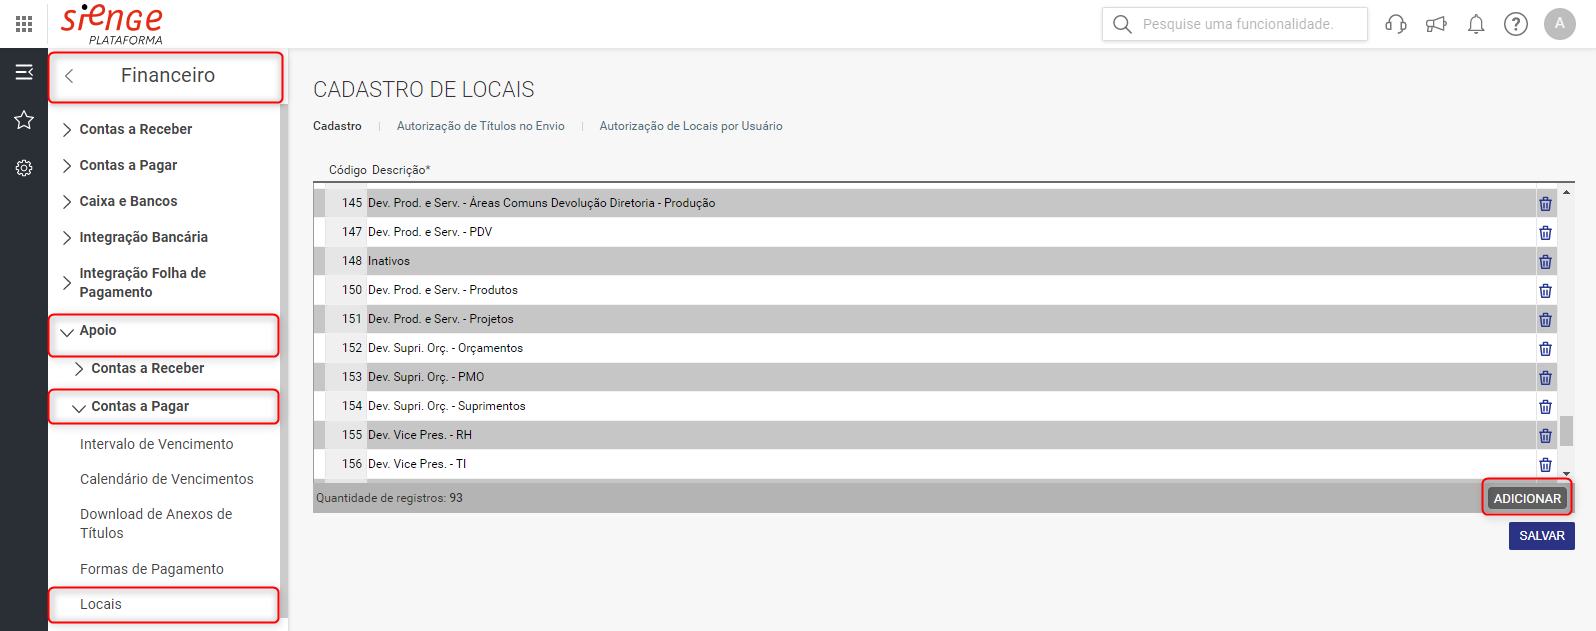
Task: Delete row 152 Orçamentos with trash icon
Action: [1545, 348]
